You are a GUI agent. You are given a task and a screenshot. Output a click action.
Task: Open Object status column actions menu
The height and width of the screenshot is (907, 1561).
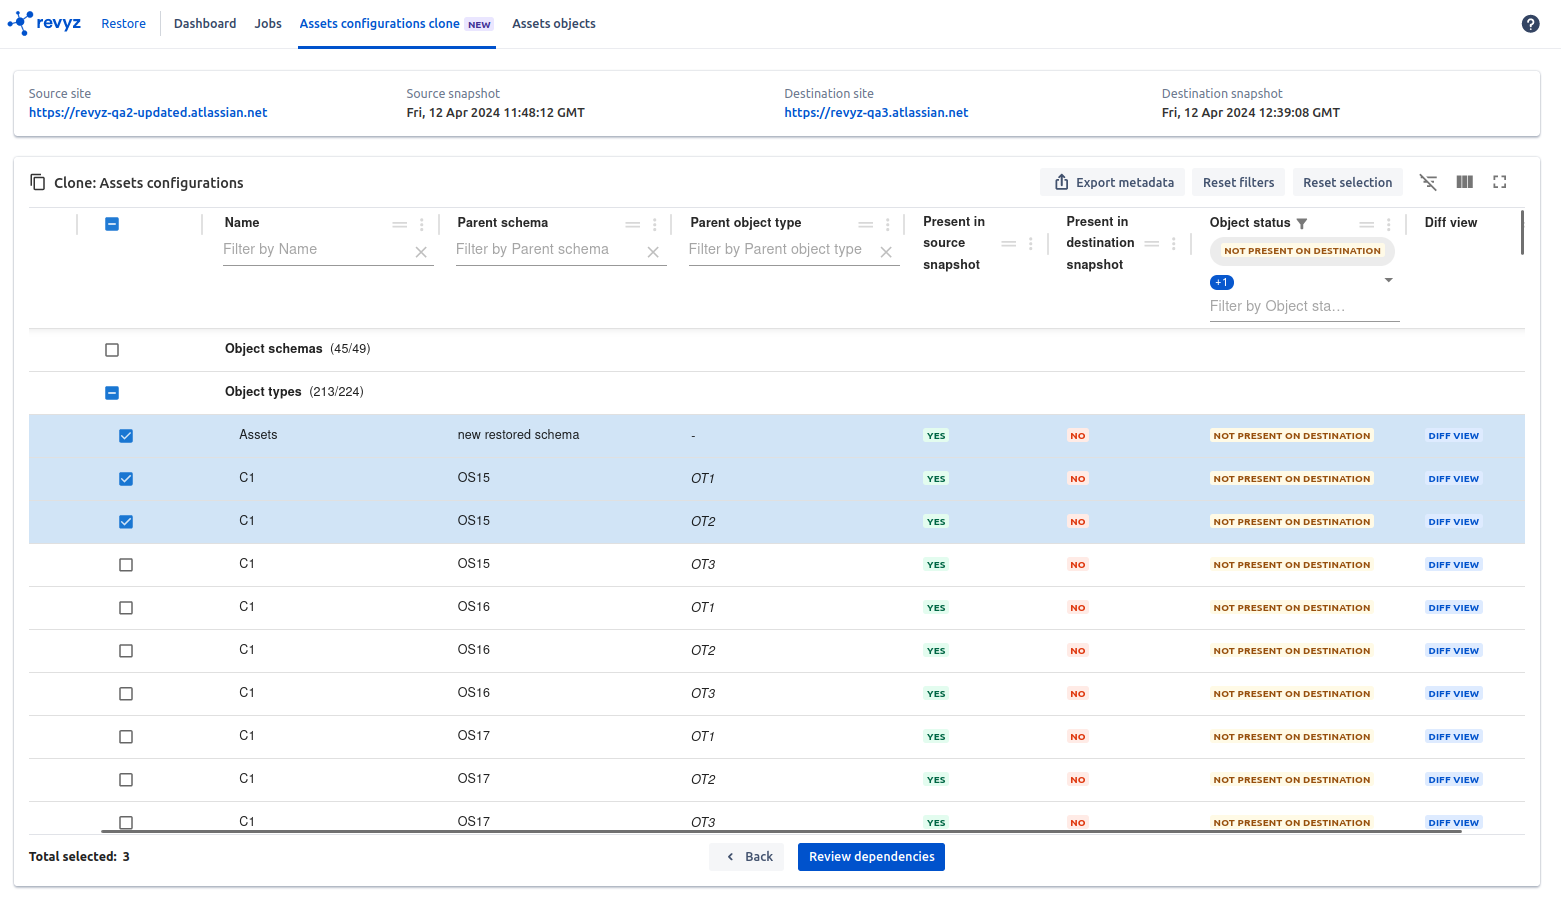pos(1389,224)
